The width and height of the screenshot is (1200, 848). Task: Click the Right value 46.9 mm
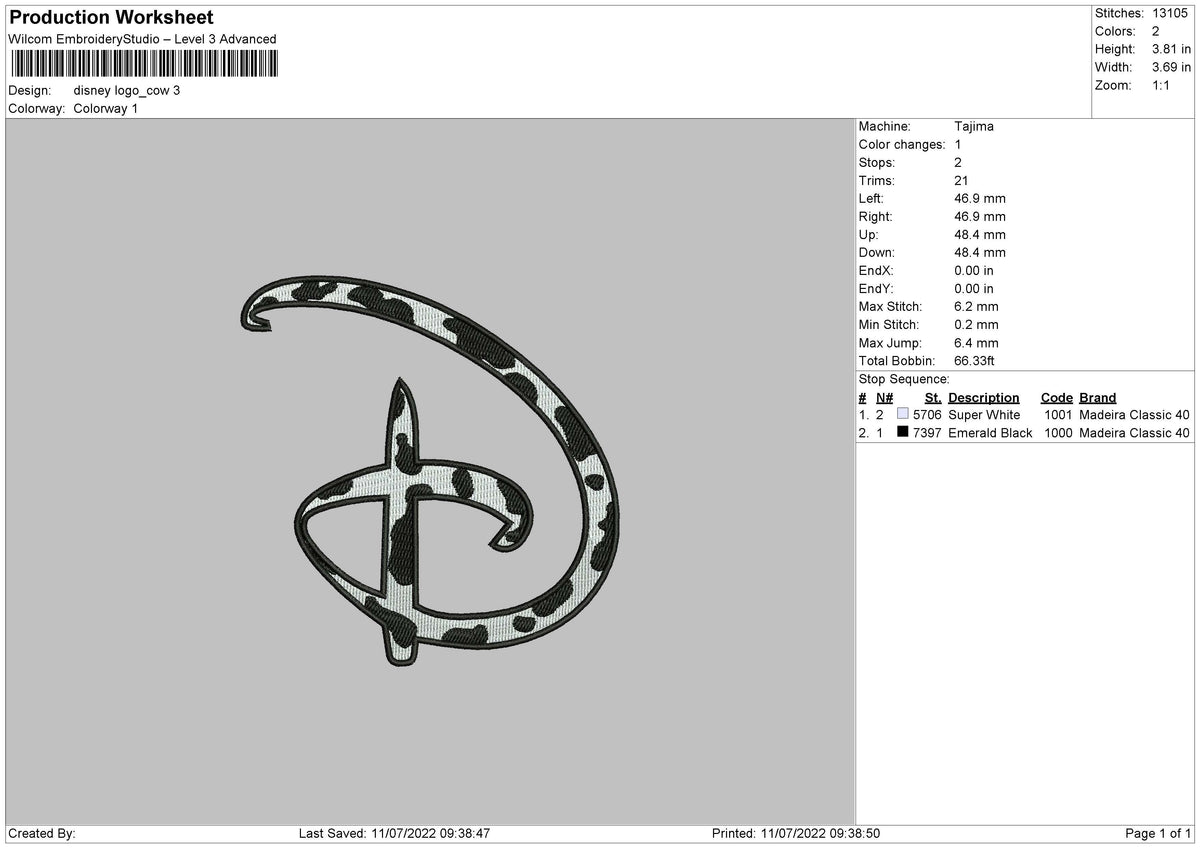(x=980, y=217)
